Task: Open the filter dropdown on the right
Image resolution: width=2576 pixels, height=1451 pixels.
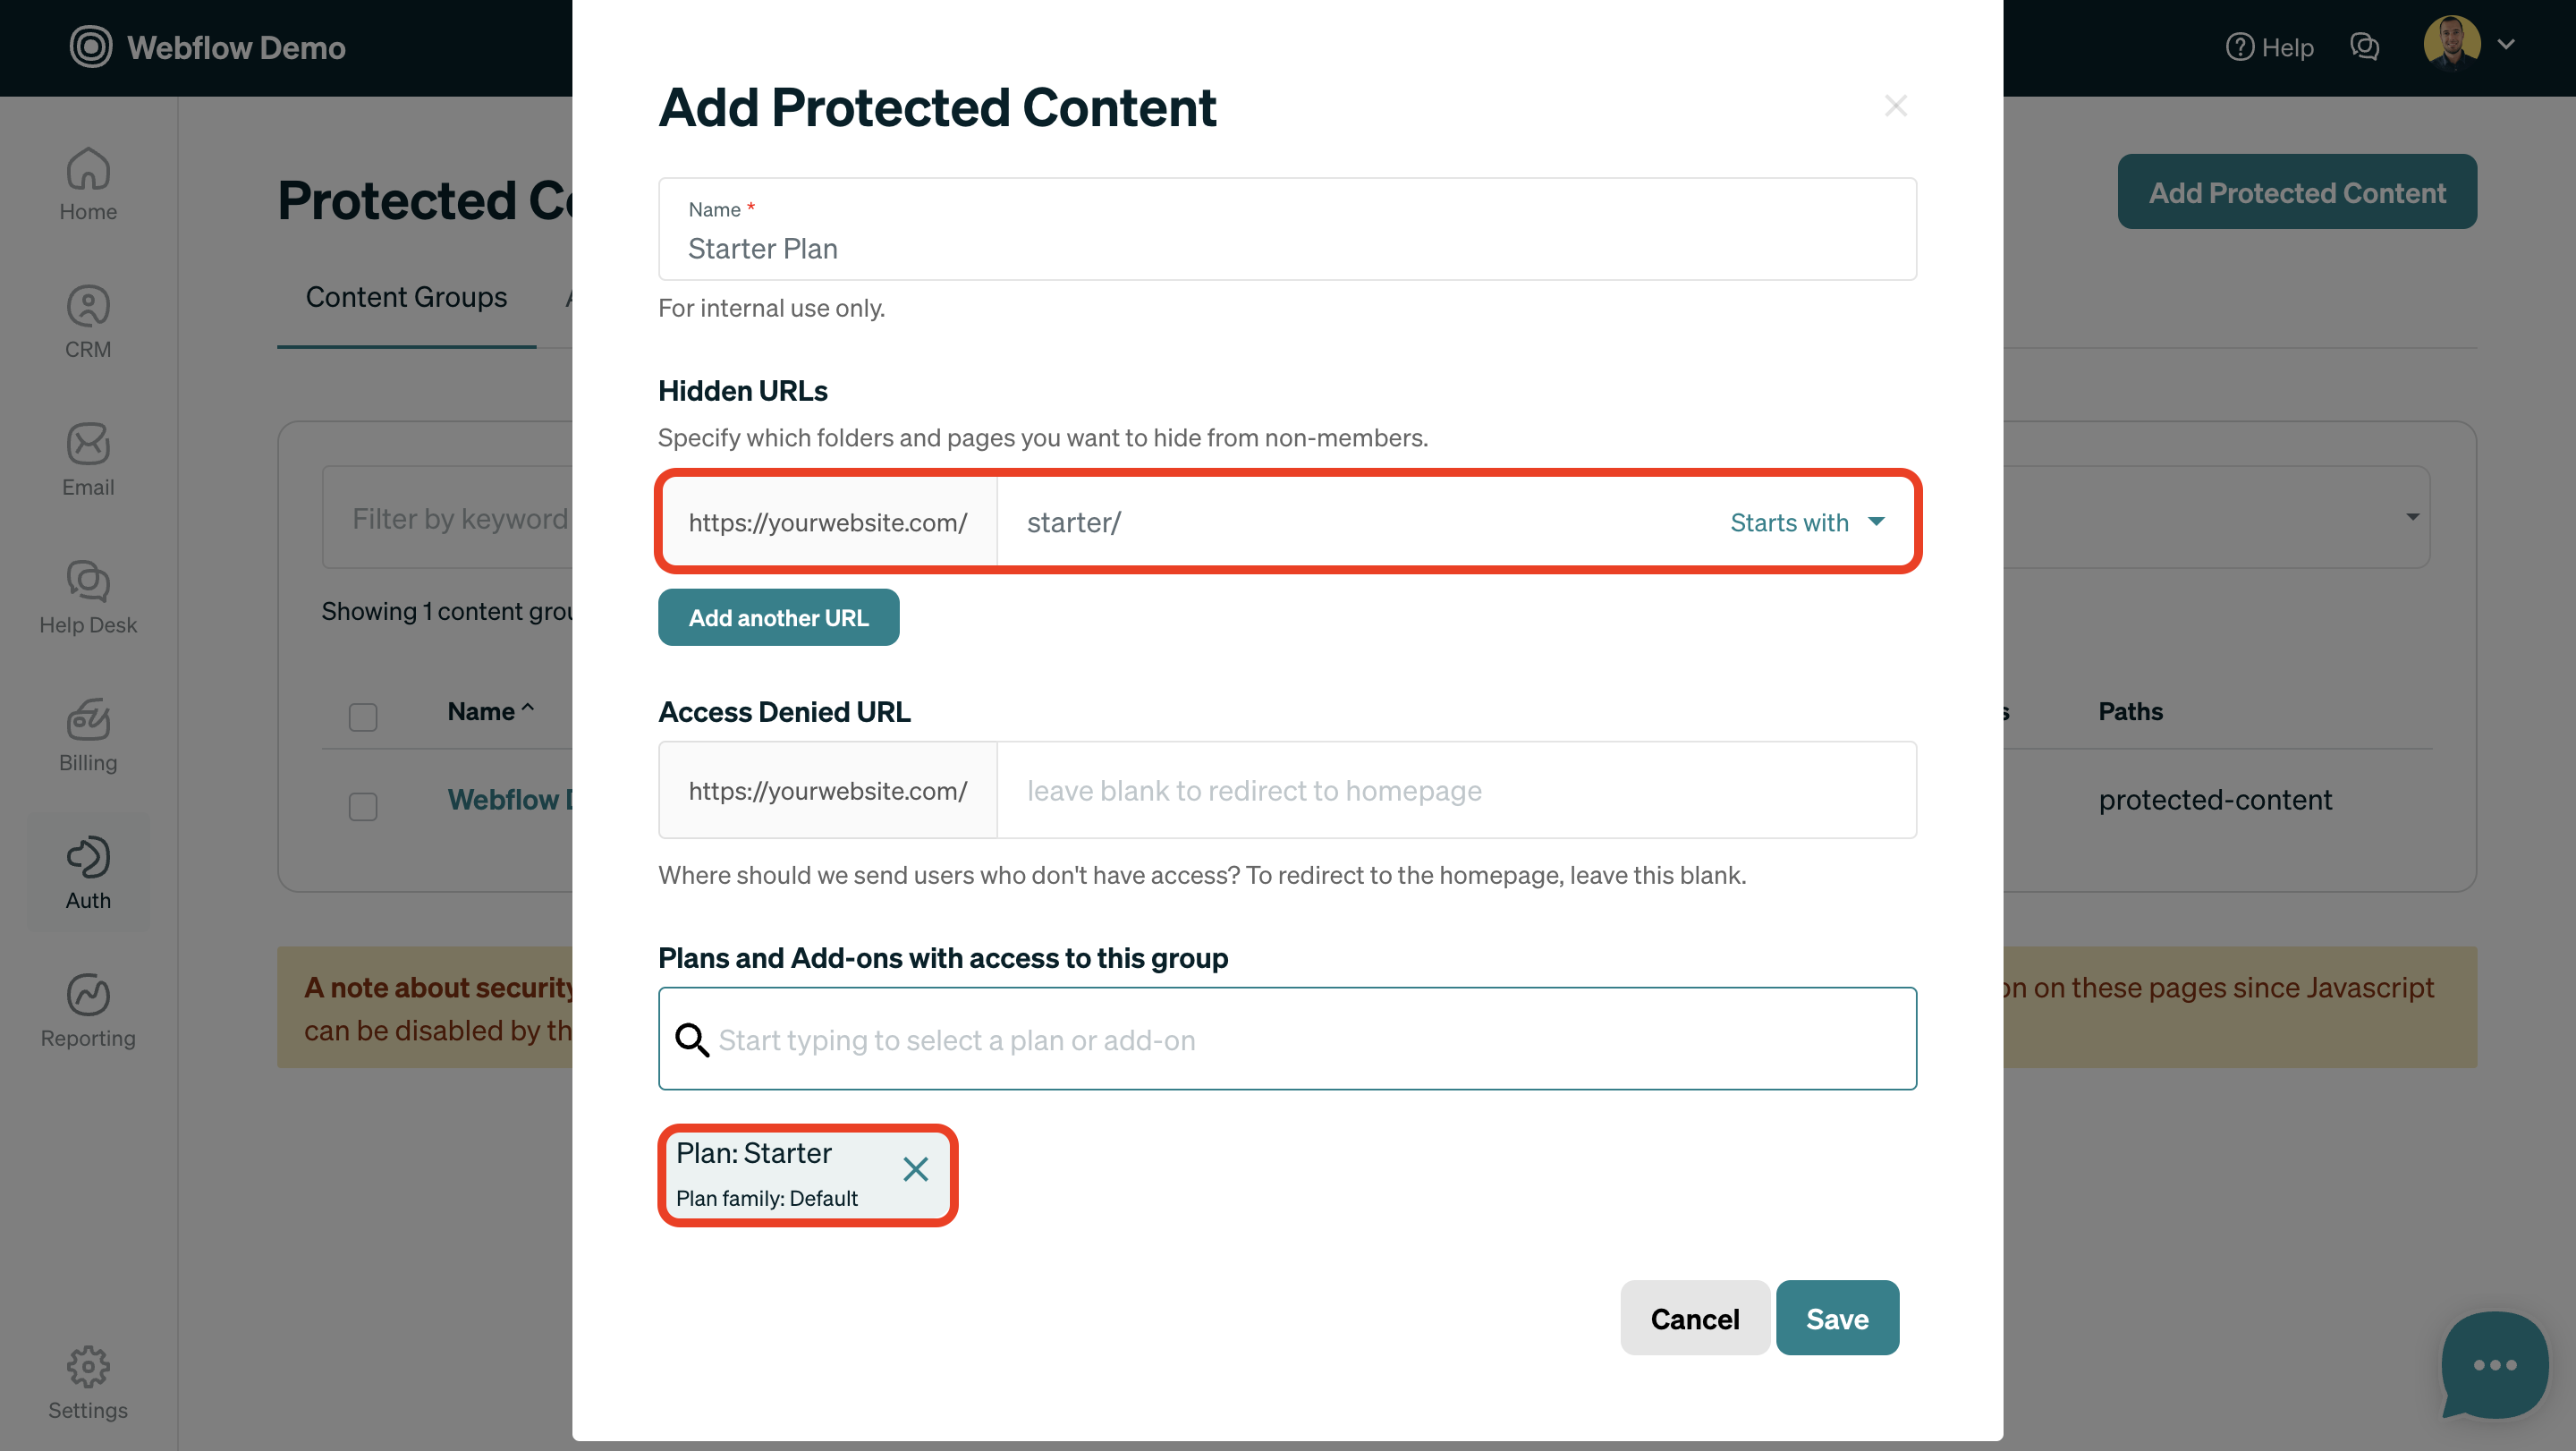Action: (x=2411, y=517)
